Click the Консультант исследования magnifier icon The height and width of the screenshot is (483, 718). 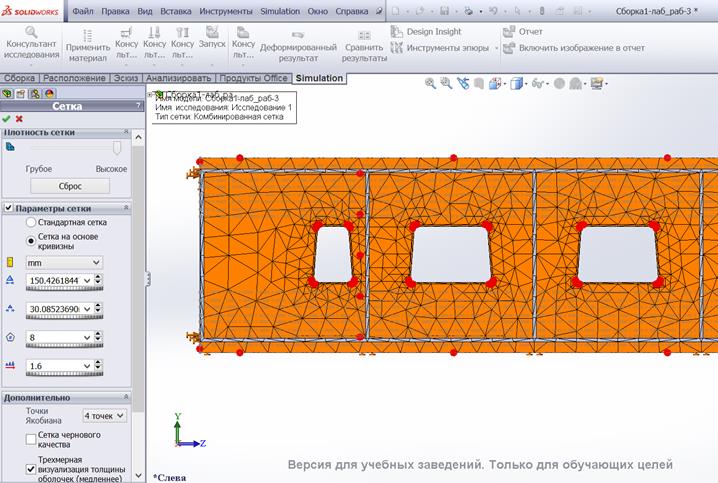(x=30, y=32)
